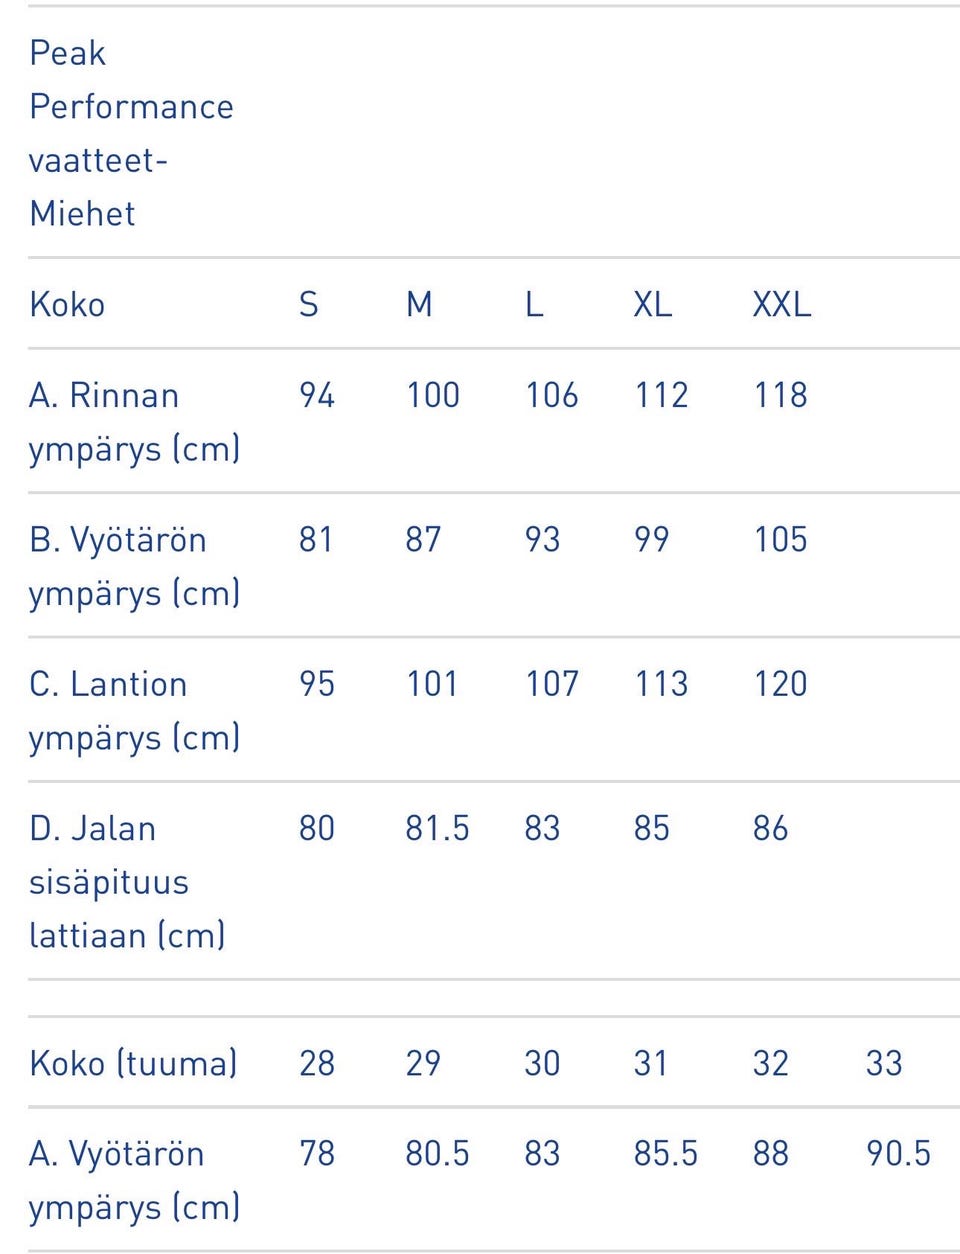The height and width of the screenshot is (1254, 960).
Task: Click hip value 113 for size XL
Action: [x=661, y=684]
